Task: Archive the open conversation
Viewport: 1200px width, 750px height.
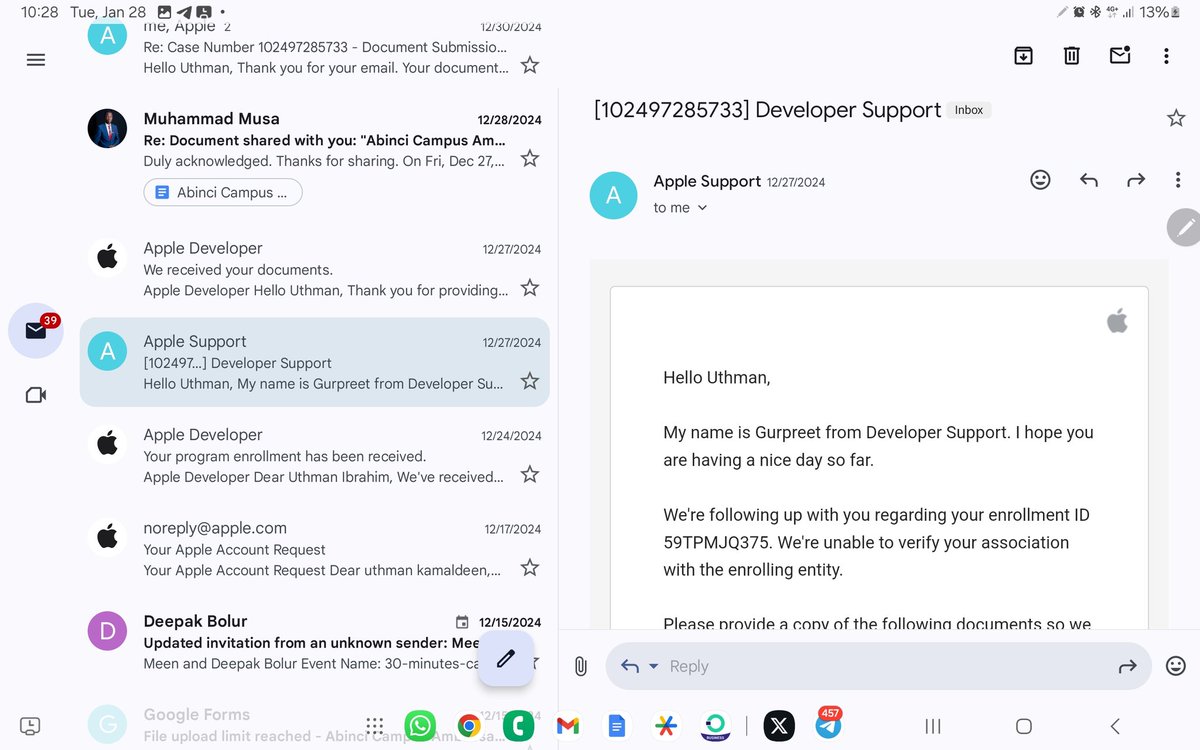Action: tap(1023, 56)
